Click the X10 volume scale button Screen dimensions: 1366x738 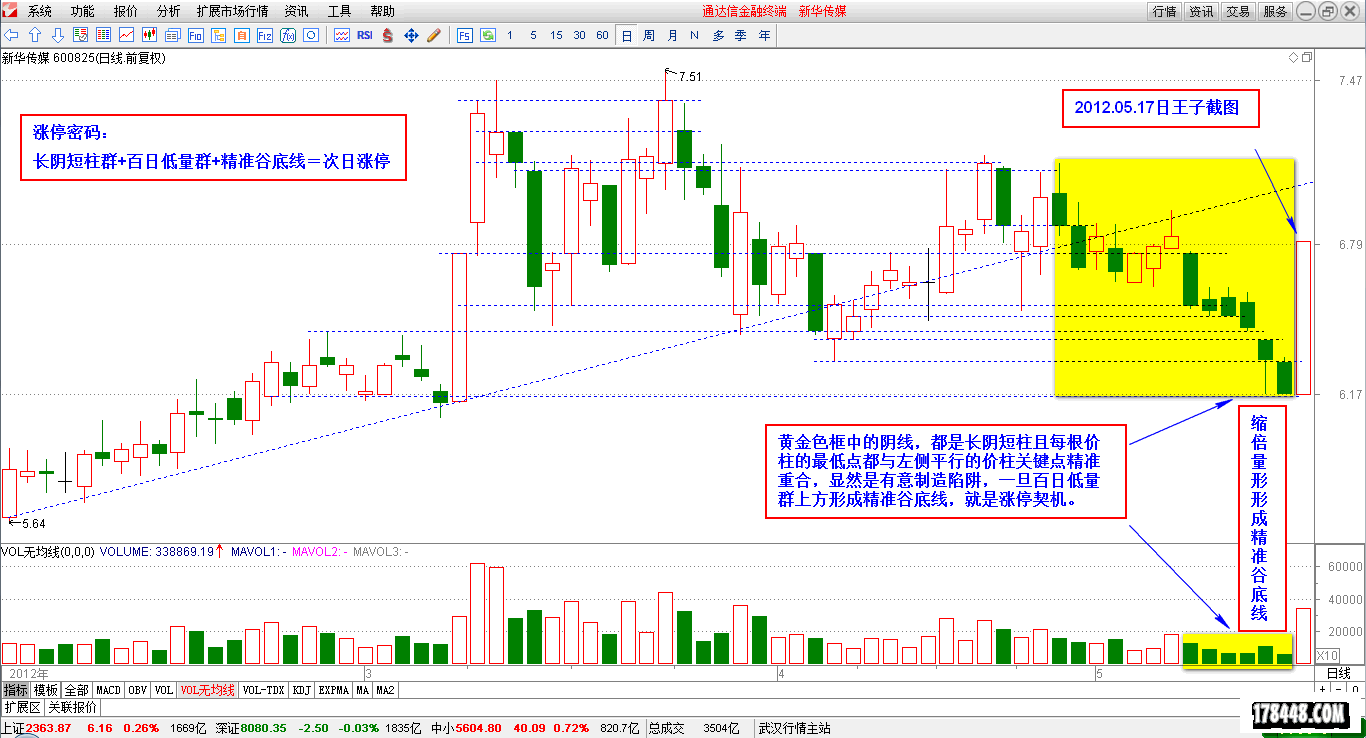tap(1327, 654)
